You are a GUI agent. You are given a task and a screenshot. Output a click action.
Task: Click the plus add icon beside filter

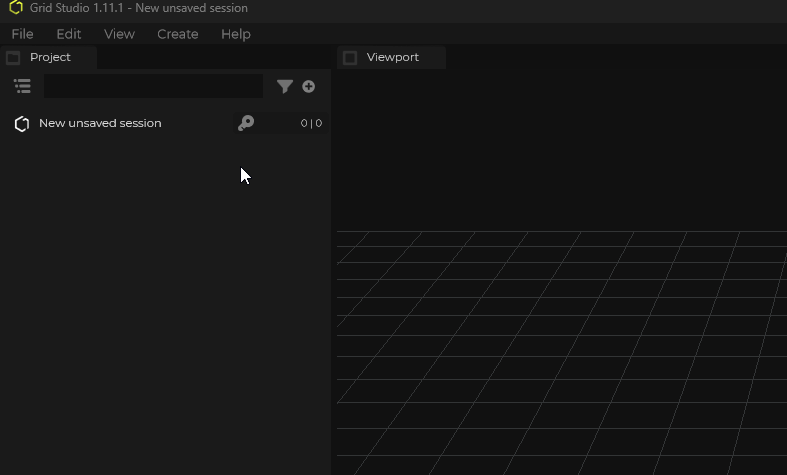pos(308,86)
